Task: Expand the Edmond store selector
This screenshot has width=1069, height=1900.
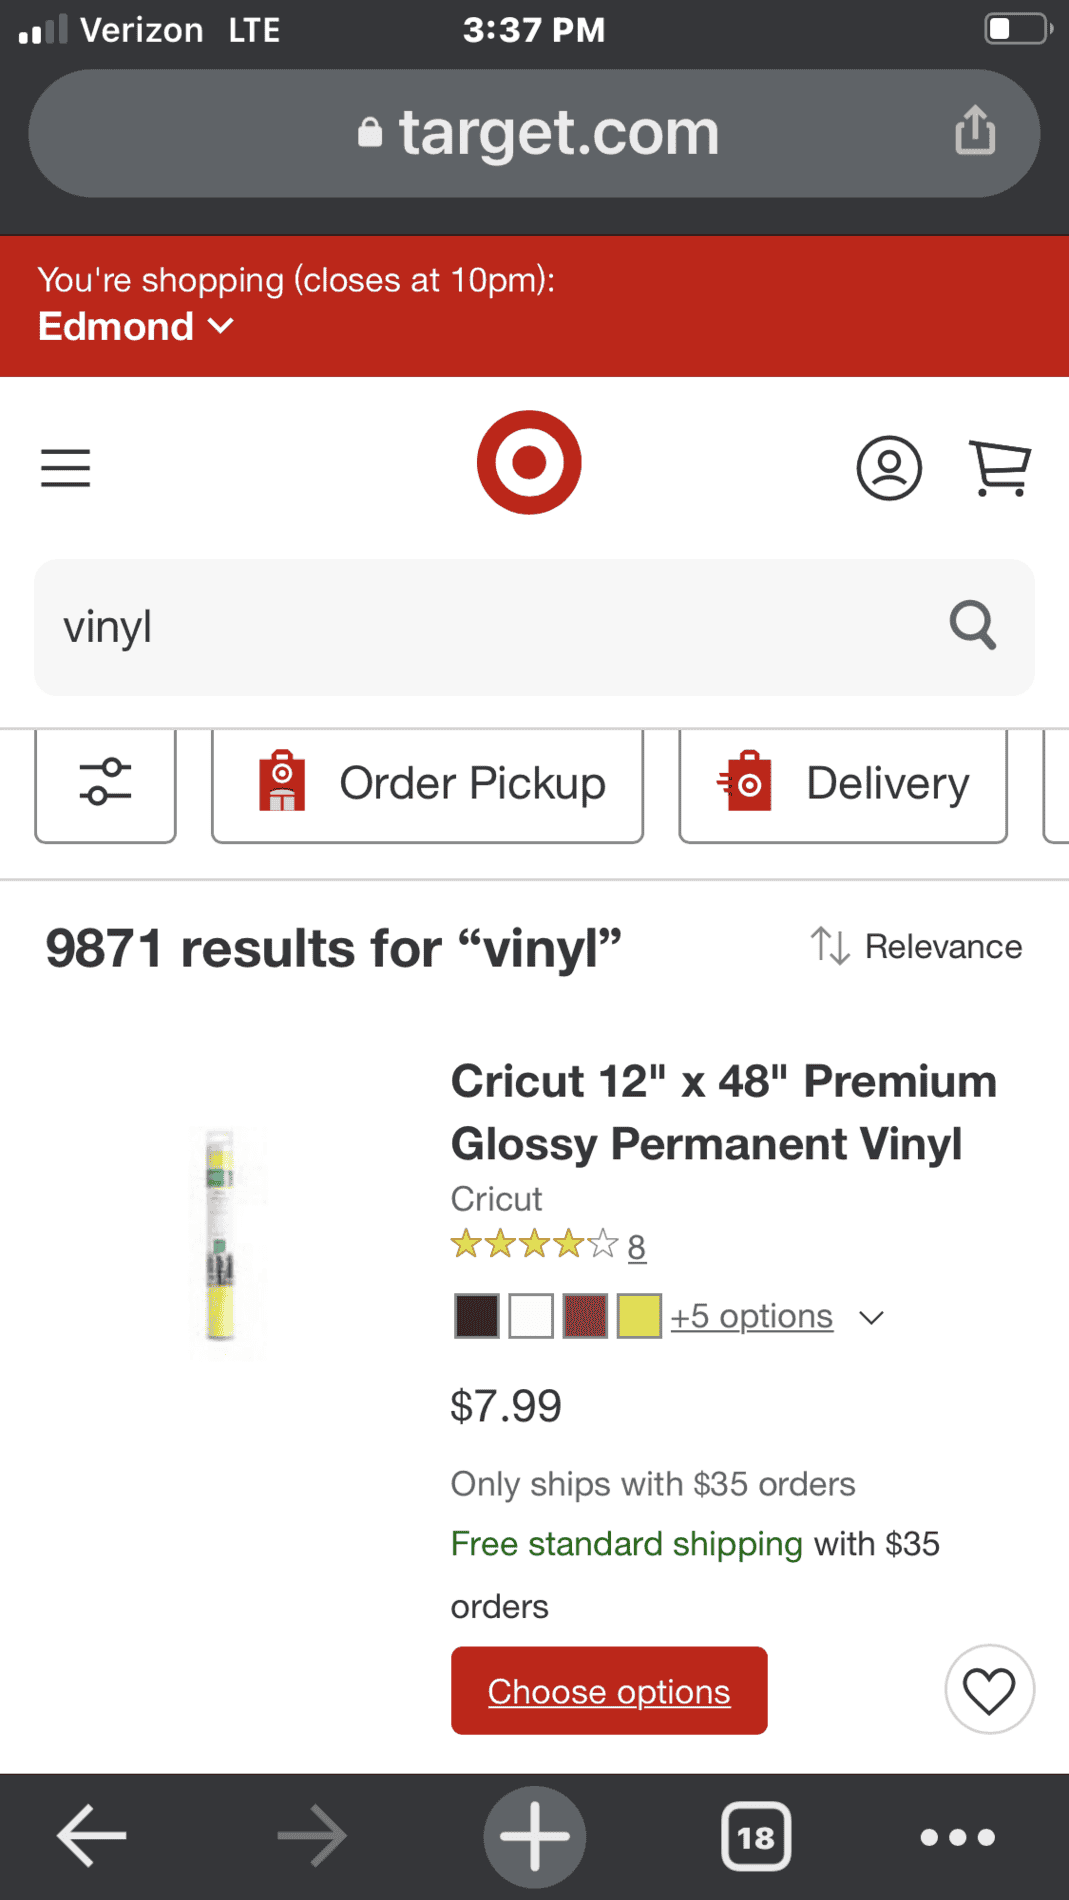Action: 136,327
